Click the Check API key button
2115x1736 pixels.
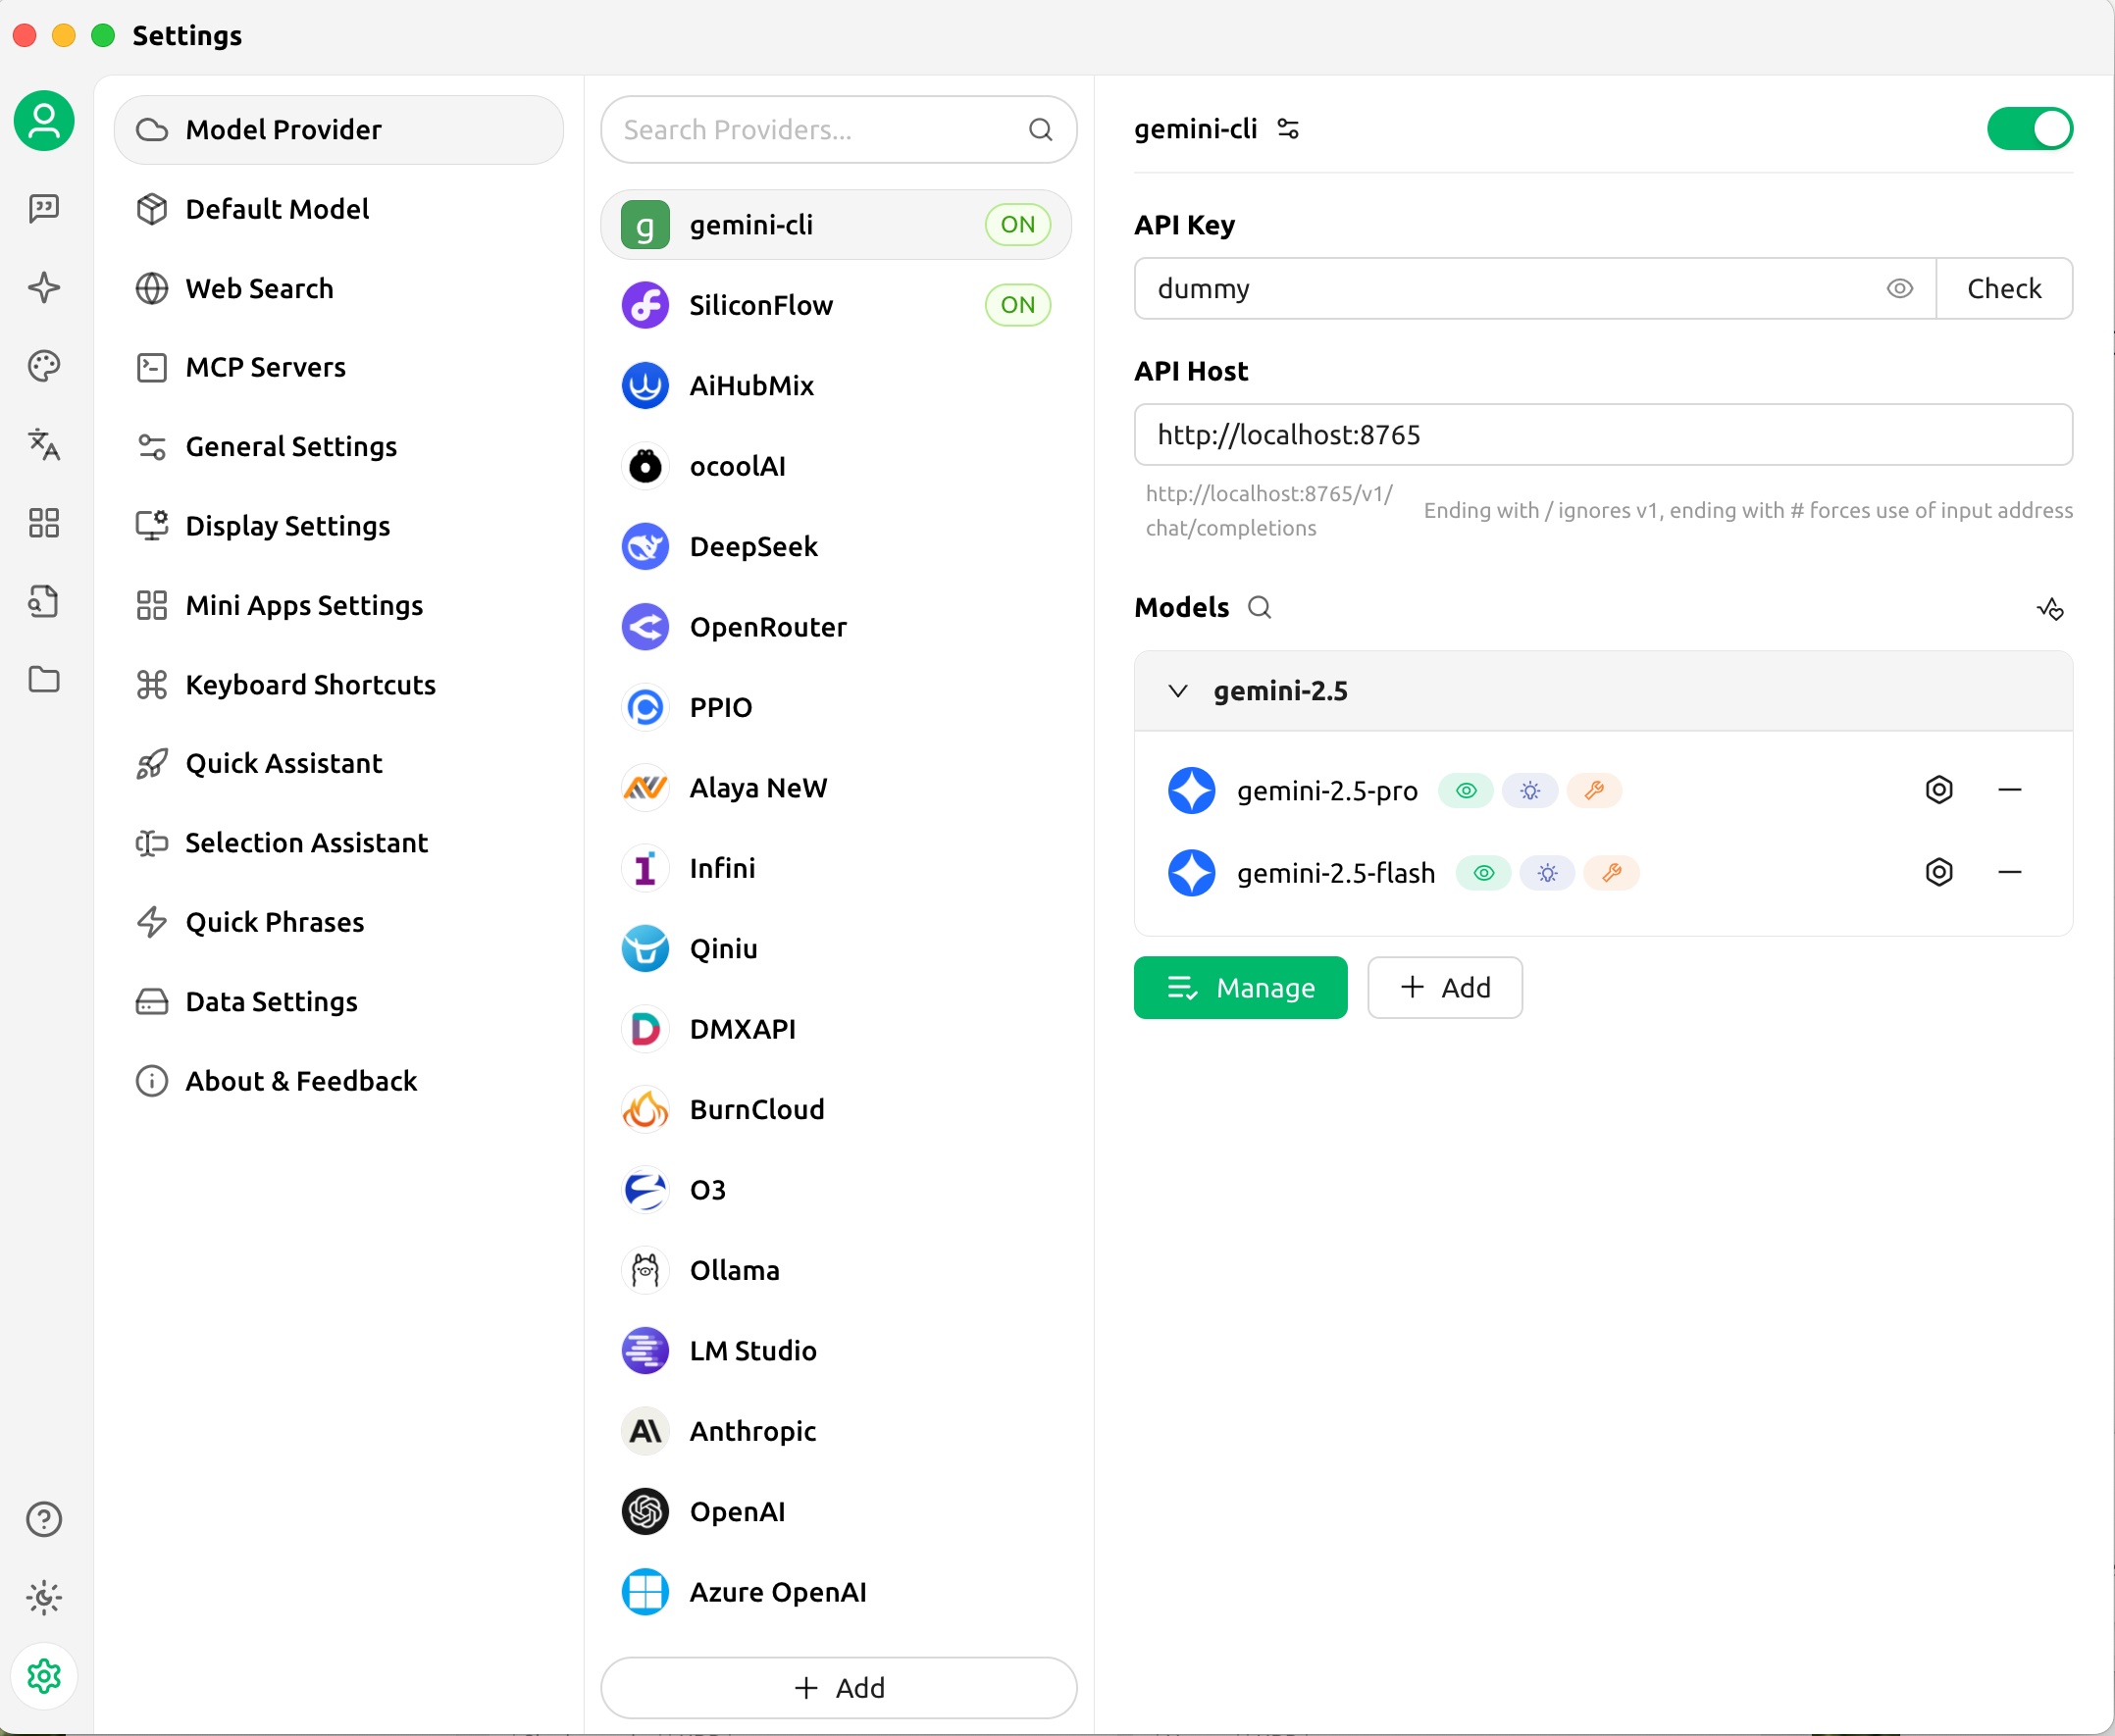pos(2003,289)
